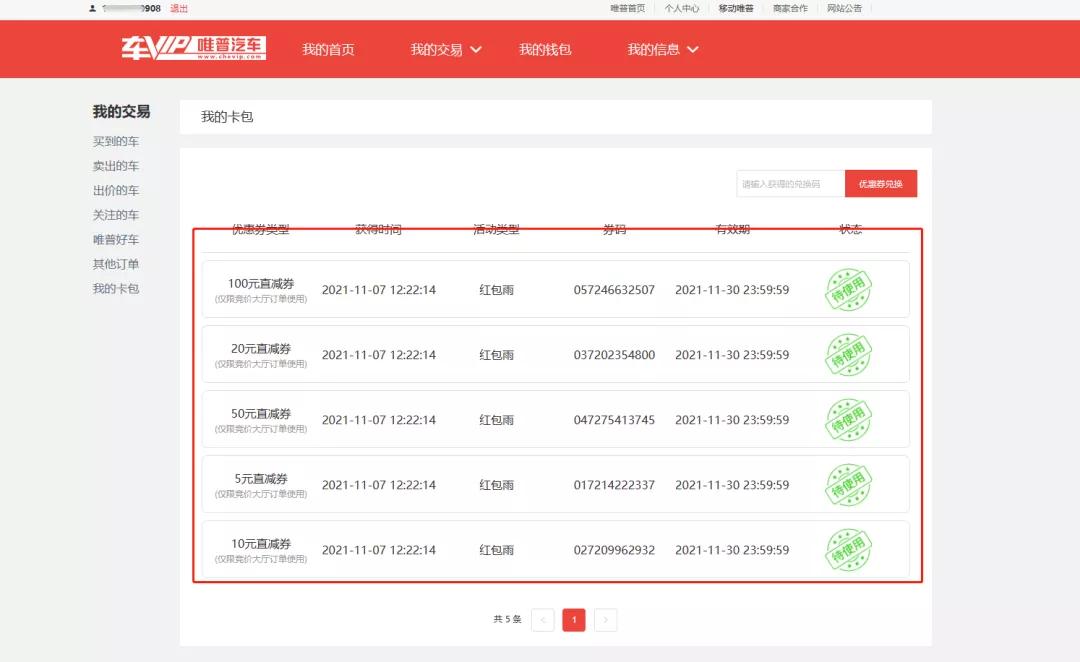Viewport: 1080px width, 662px height.
Task: Open 网站公告 link at top
Action: [844, 8]
